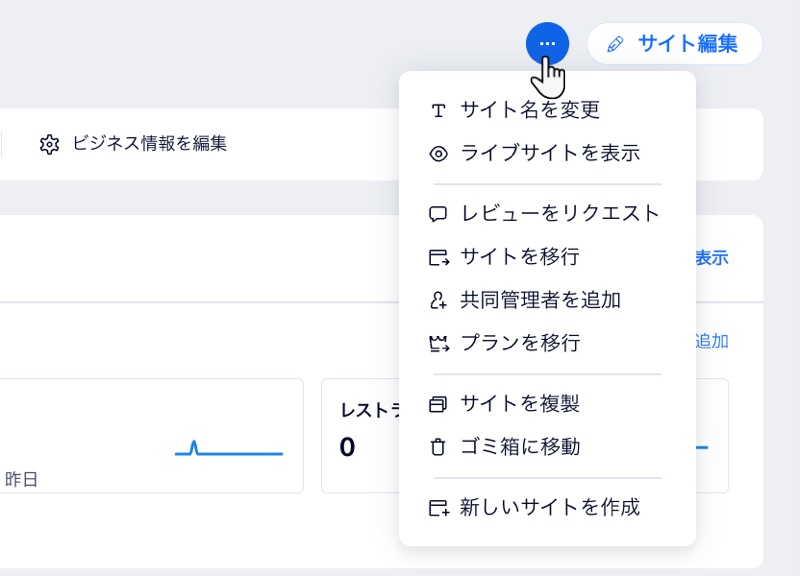Click the eye icon beside ライブサイトを表示

tap(438, 154)
